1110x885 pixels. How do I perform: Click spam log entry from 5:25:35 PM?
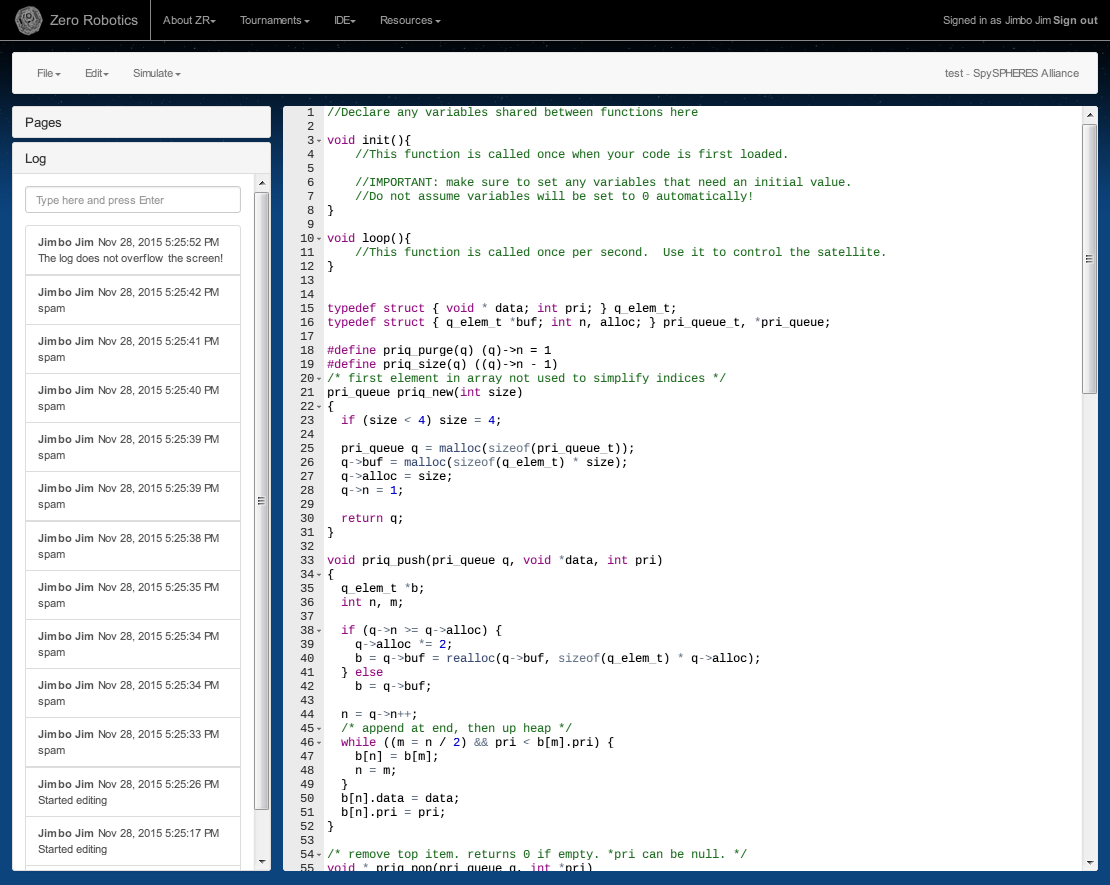[x=133, y=595]
